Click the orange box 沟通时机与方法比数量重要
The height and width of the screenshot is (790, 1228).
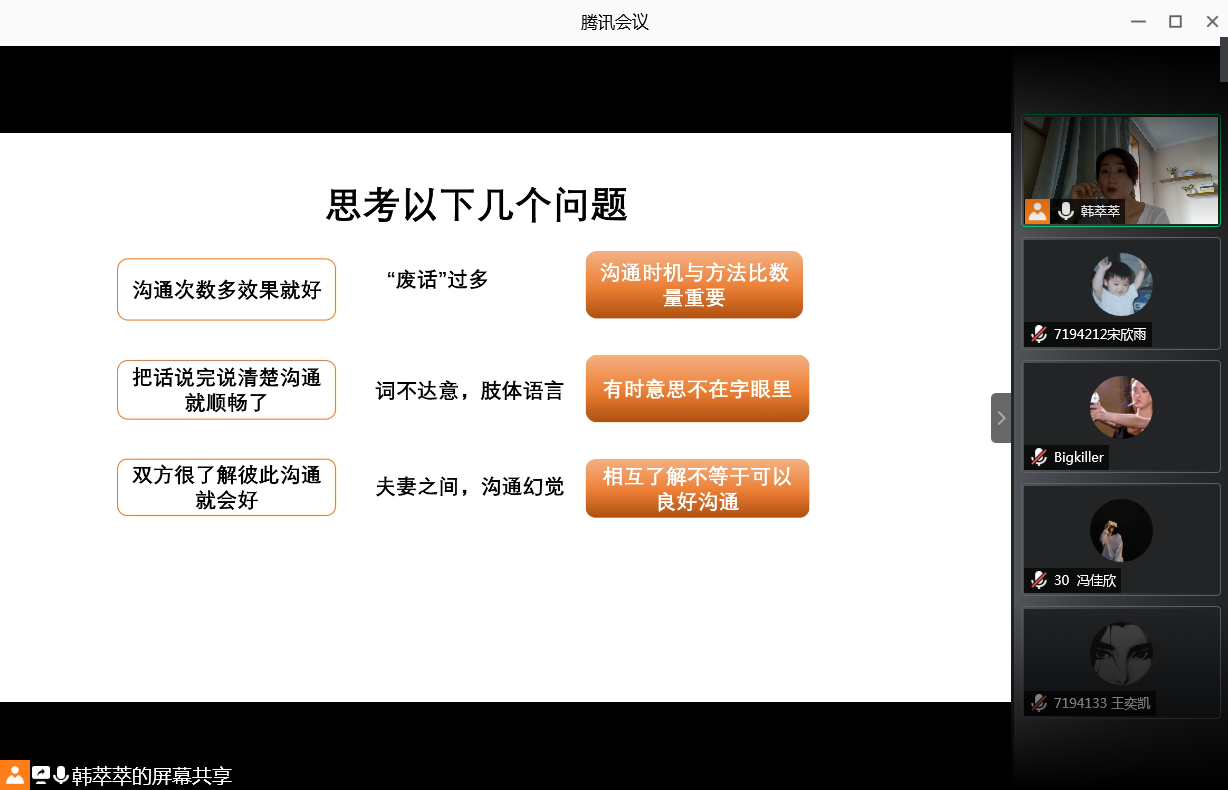(x=694, y=285)
